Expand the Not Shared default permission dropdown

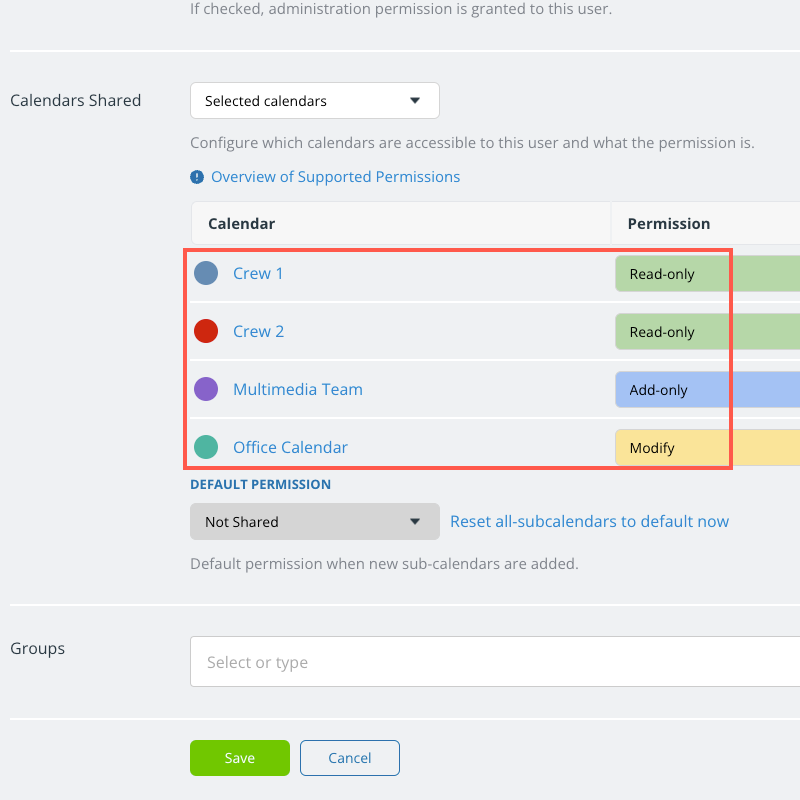(315, 521)
